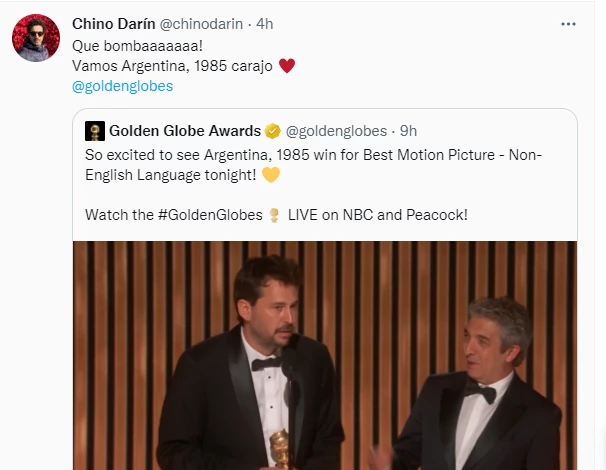Open the quoted tweet's 9h timestamp
Screen dimensions: 606x470
tap(408, 131)
